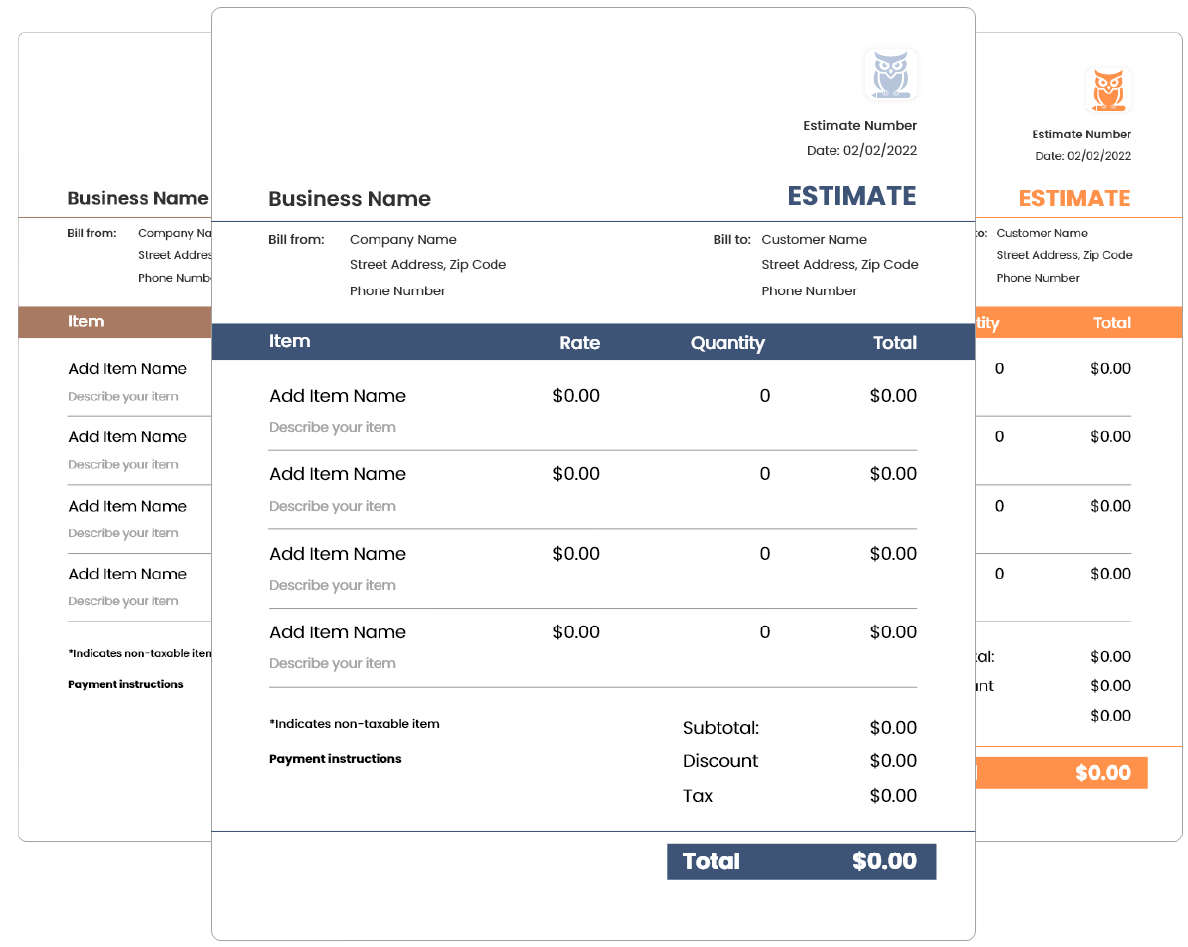Image resolution: width=1188 pixels, height=947 pixels.
Task: Click the Quantity column header in navy bar
Action: 727,343
